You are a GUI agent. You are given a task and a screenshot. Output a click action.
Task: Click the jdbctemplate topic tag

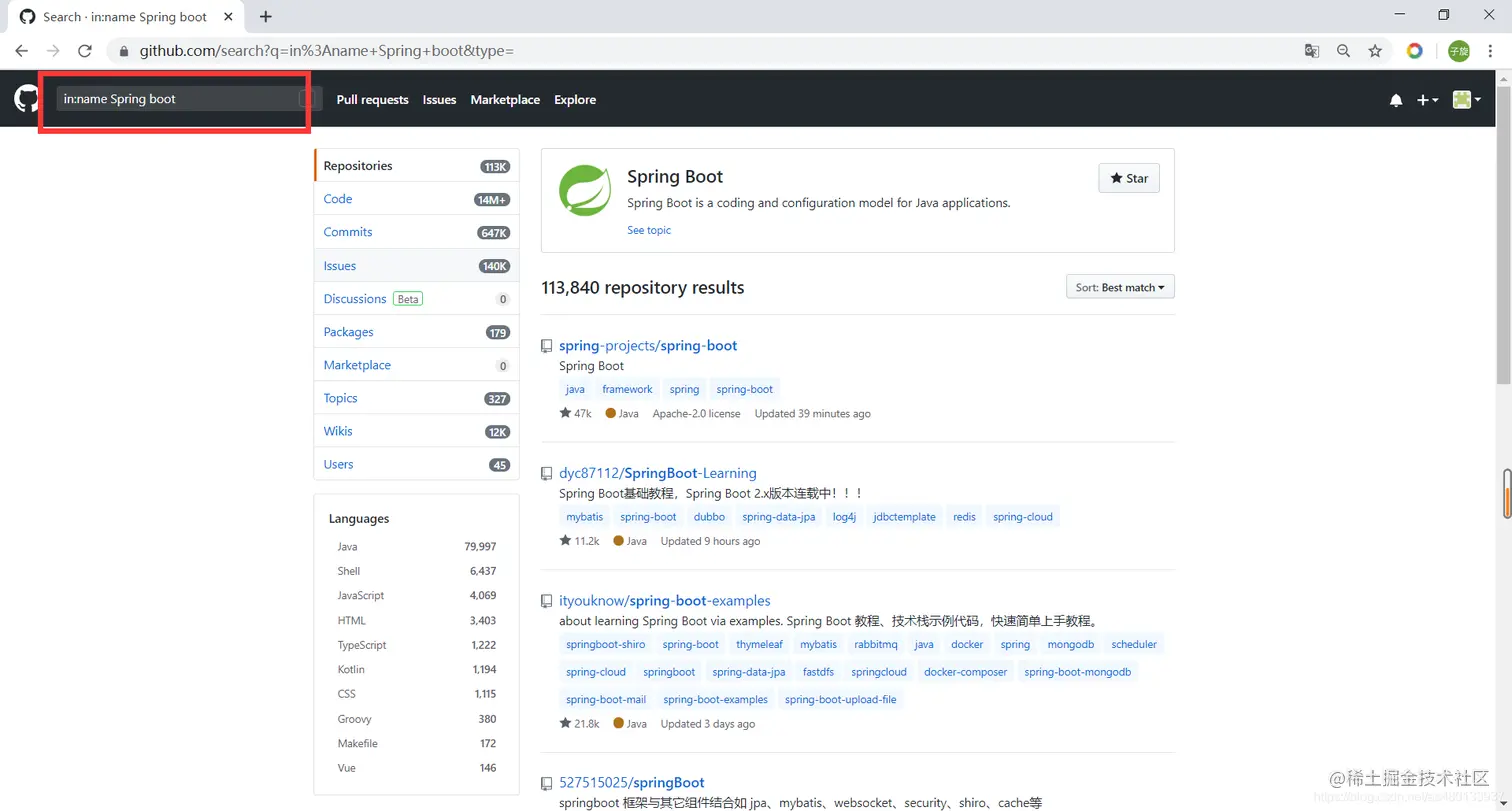(x=904, y=517)
